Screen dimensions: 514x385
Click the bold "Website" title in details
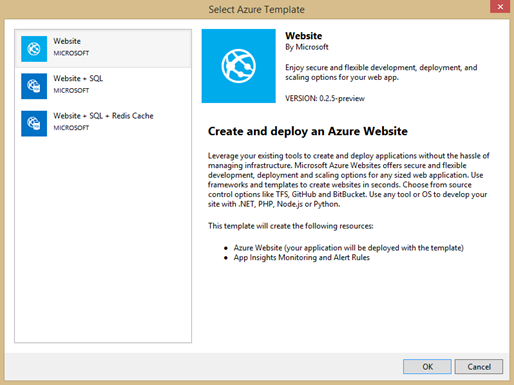[304, 36]
